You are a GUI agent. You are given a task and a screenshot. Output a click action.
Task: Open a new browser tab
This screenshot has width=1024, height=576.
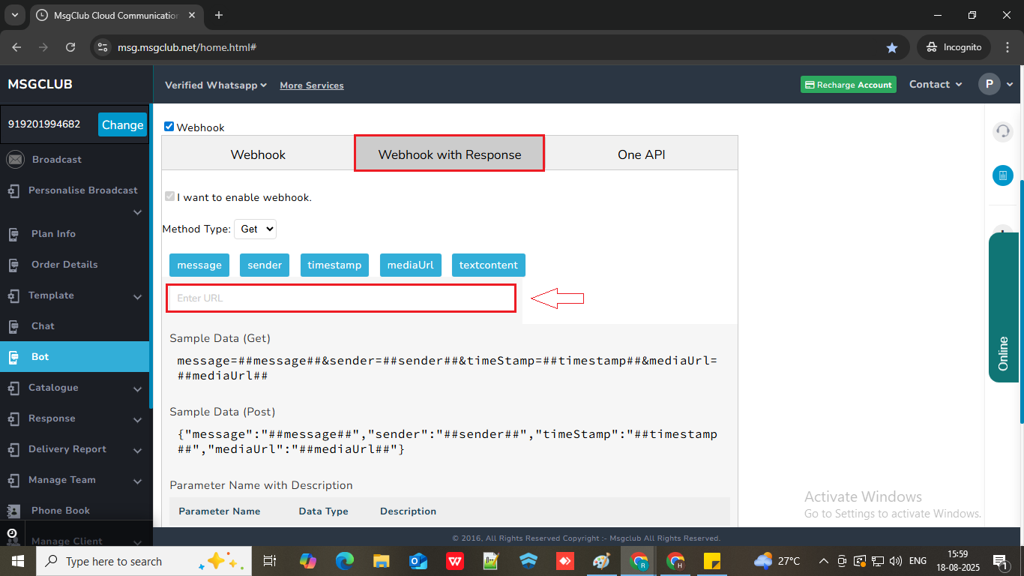click(219, 15)
